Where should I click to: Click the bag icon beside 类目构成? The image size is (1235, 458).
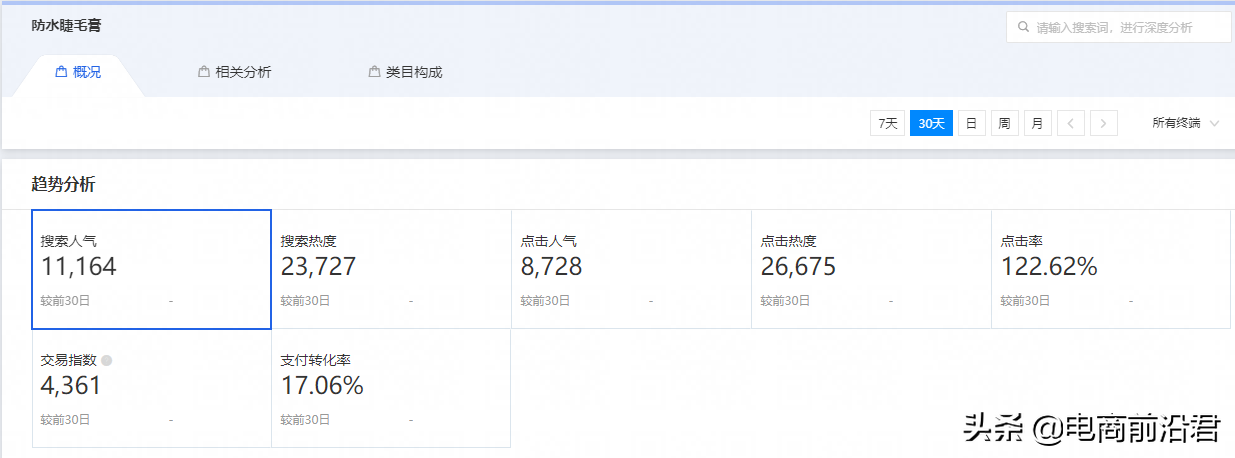coord(375,72)
